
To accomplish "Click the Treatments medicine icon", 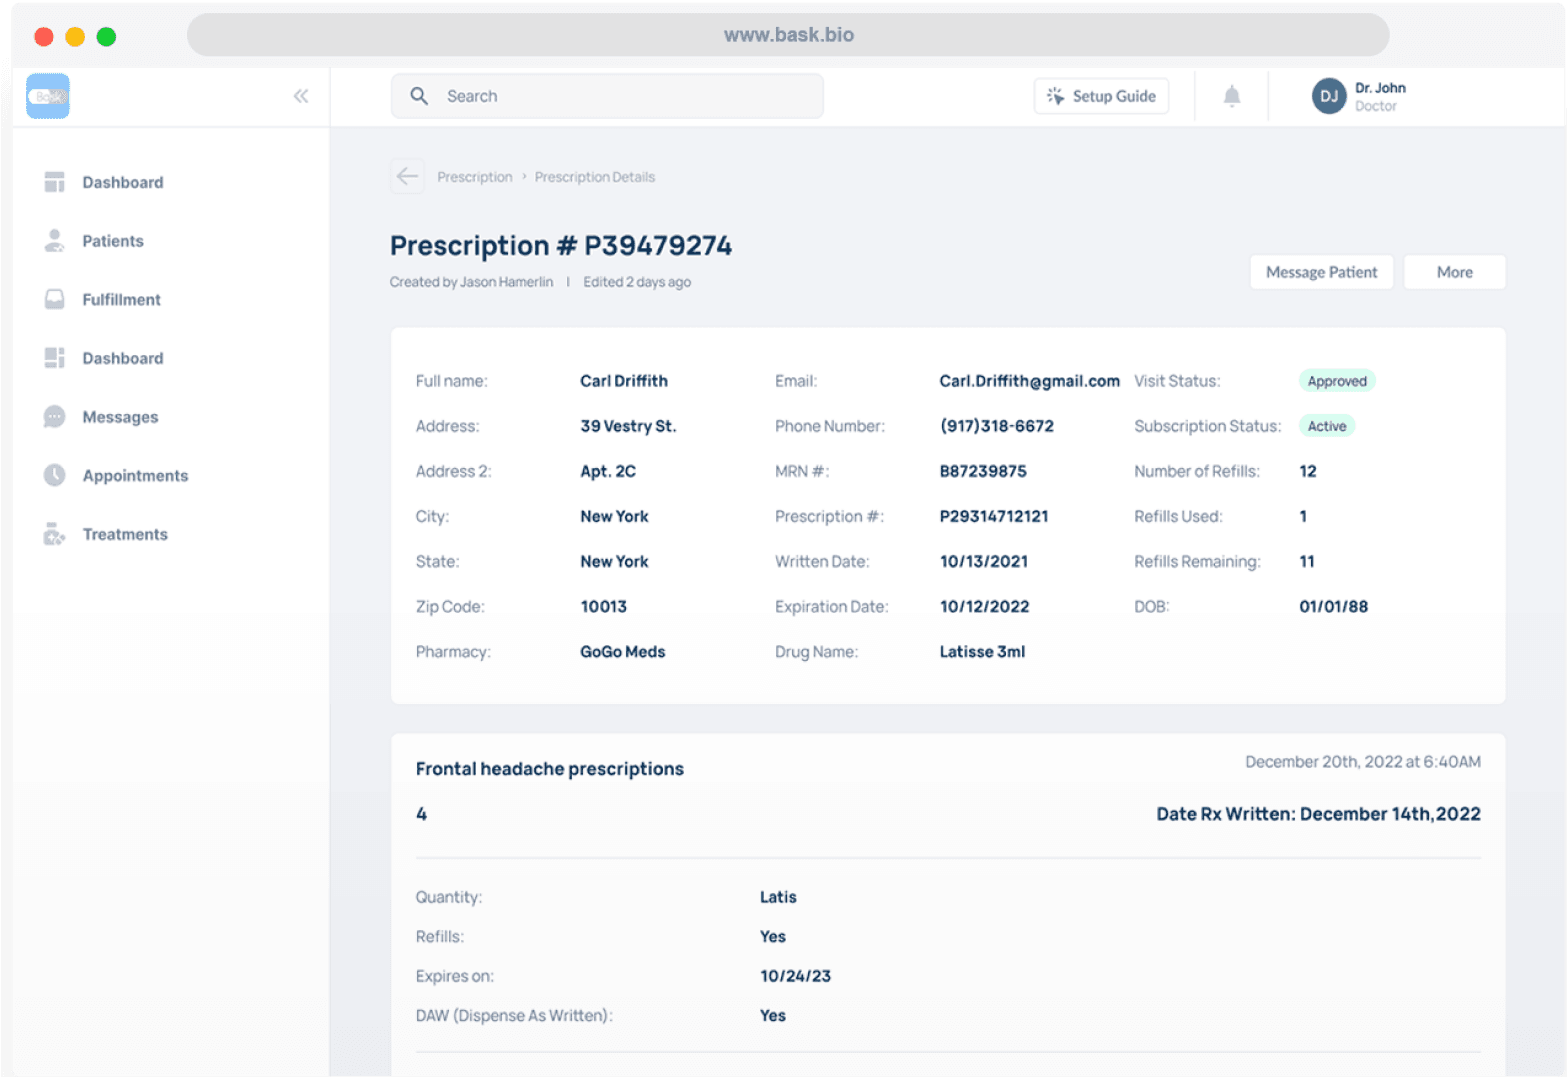I will [54, 535].
